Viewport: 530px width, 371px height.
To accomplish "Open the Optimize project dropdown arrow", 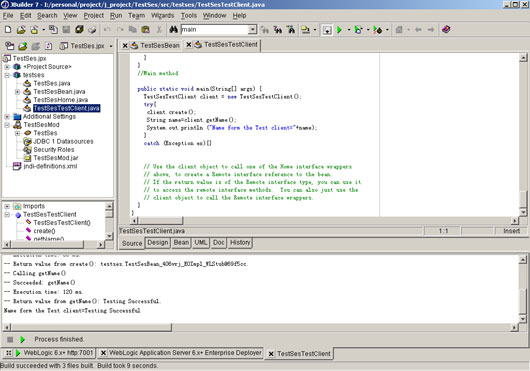I will [x=387, y=30].
